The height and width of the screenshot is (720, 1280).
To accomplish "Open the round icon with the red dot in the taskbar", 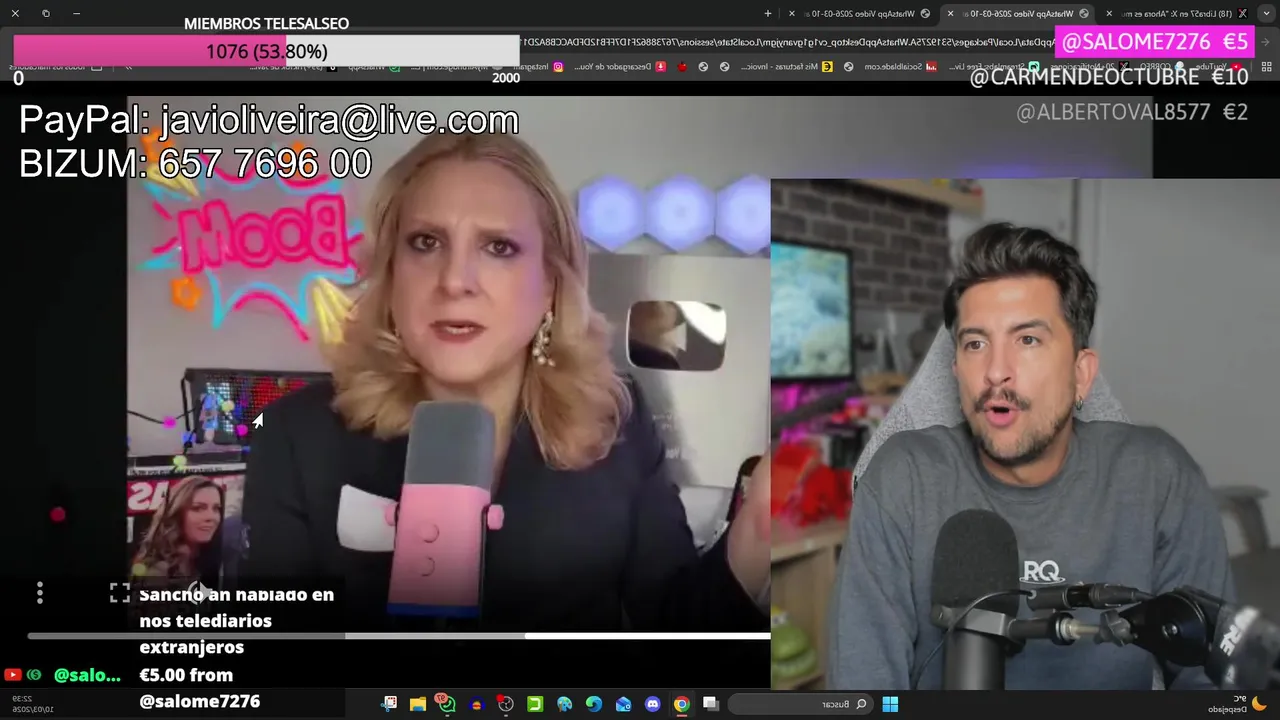I will (x=506, y=704).
